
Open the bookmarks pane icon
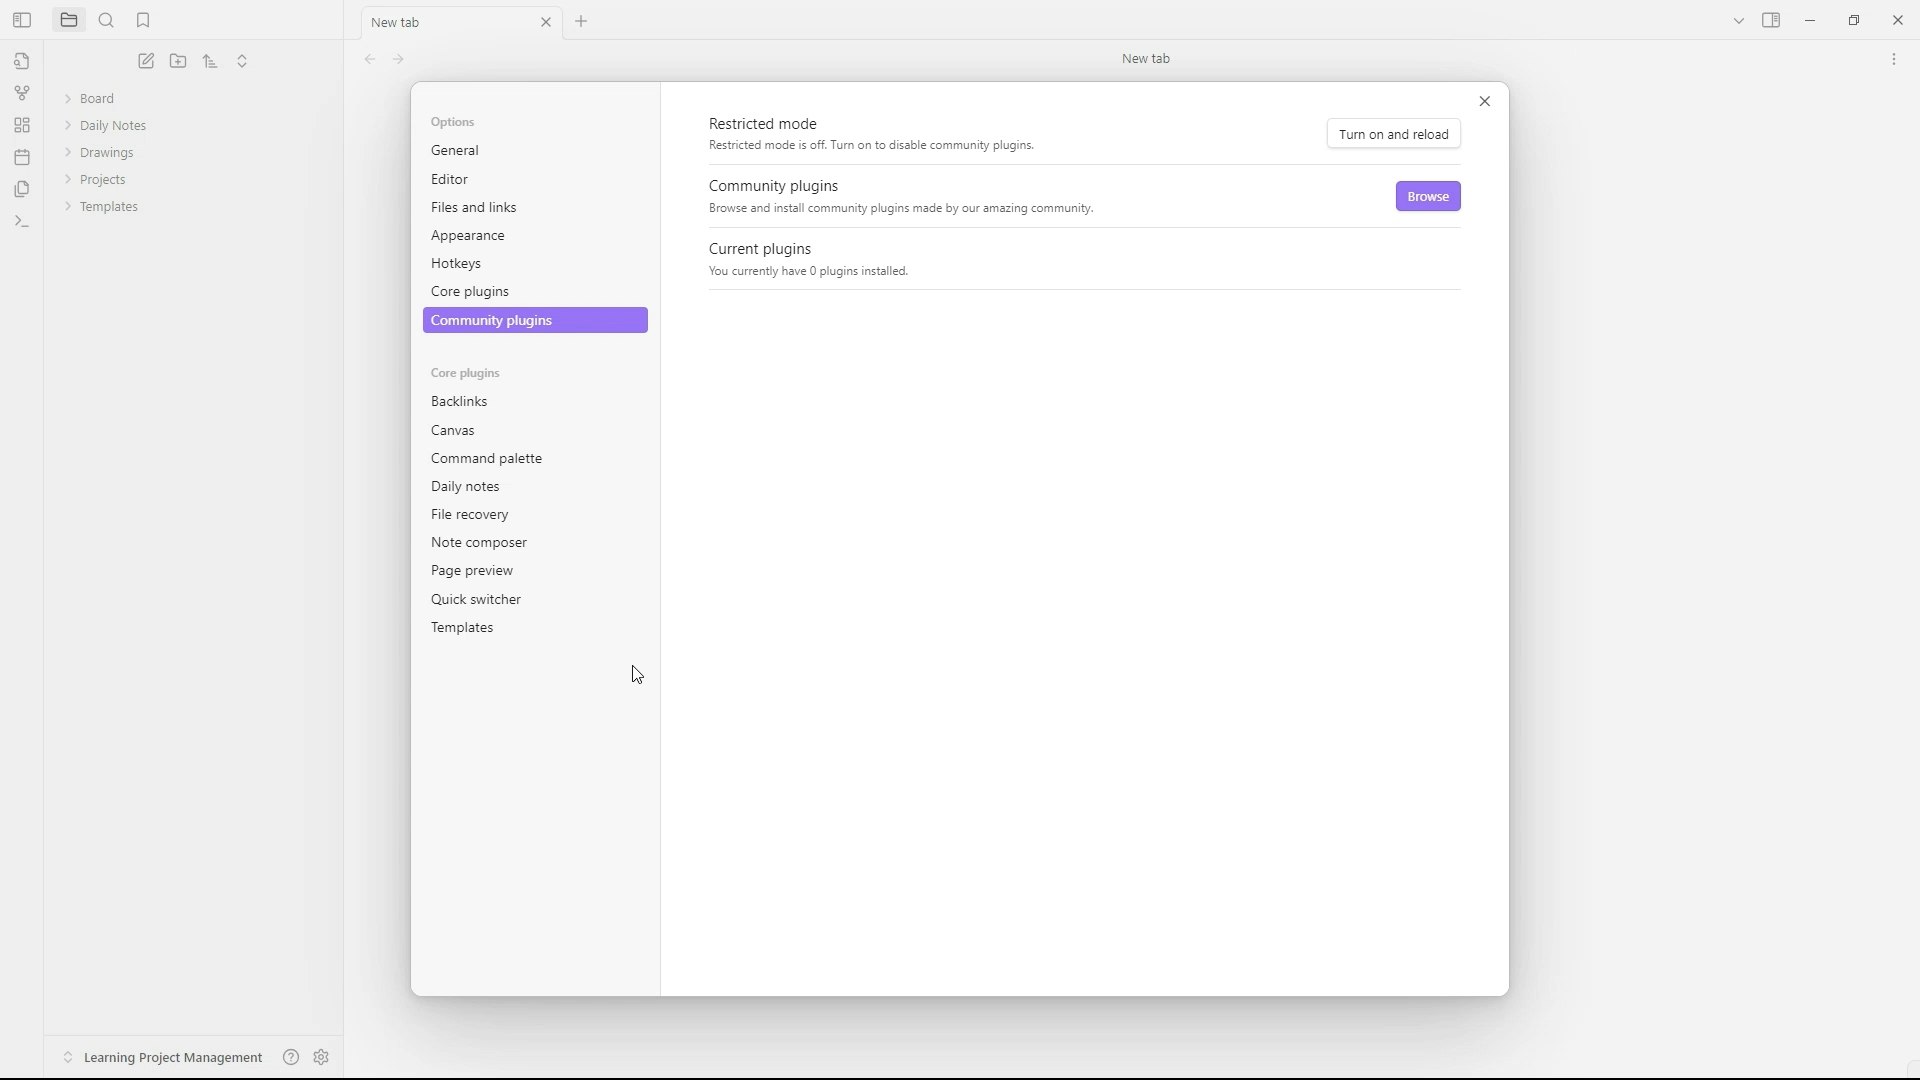[143, 20]
